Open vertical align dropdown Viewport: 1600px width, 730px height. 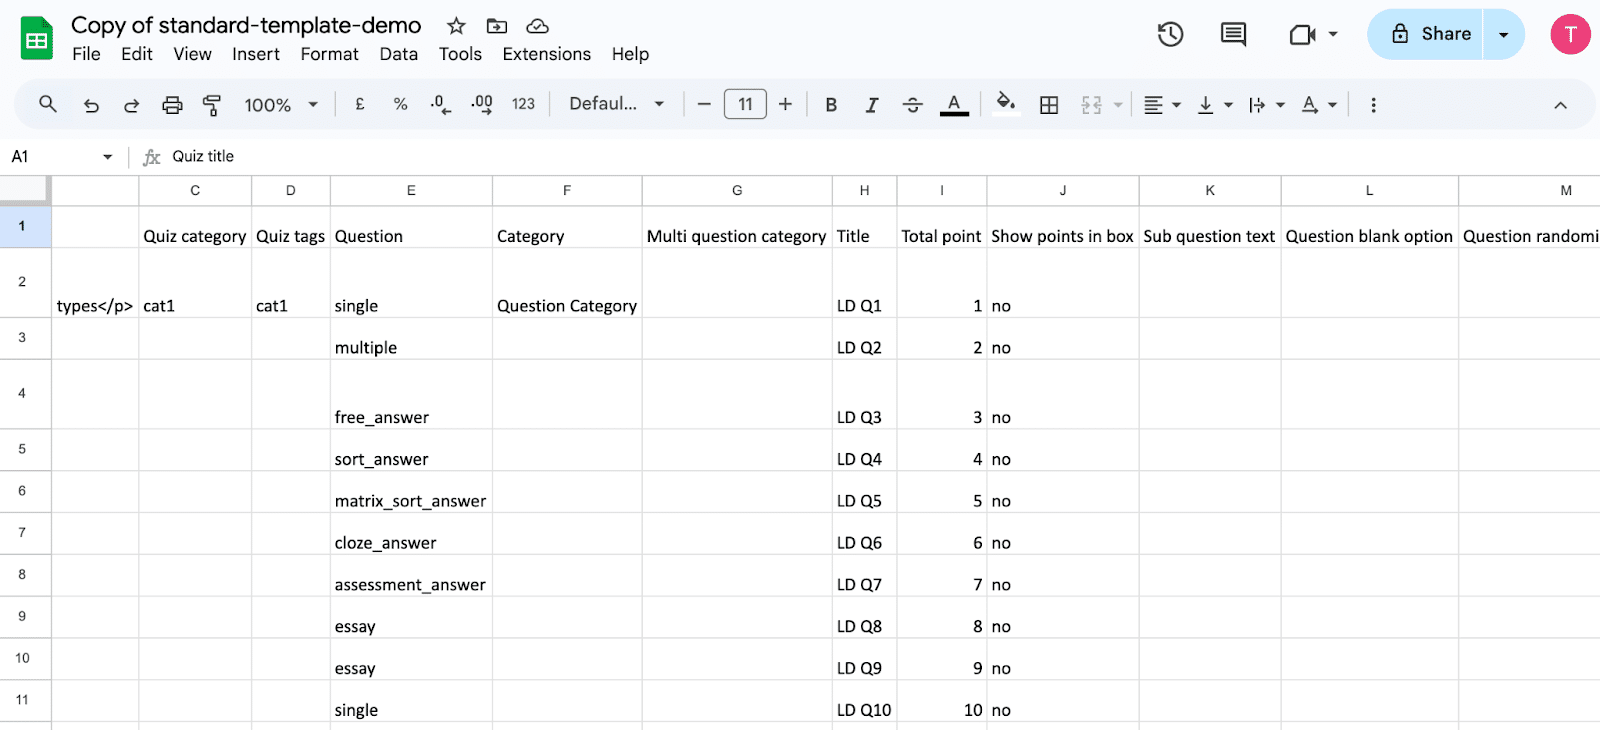click(x=1215, y=105)
